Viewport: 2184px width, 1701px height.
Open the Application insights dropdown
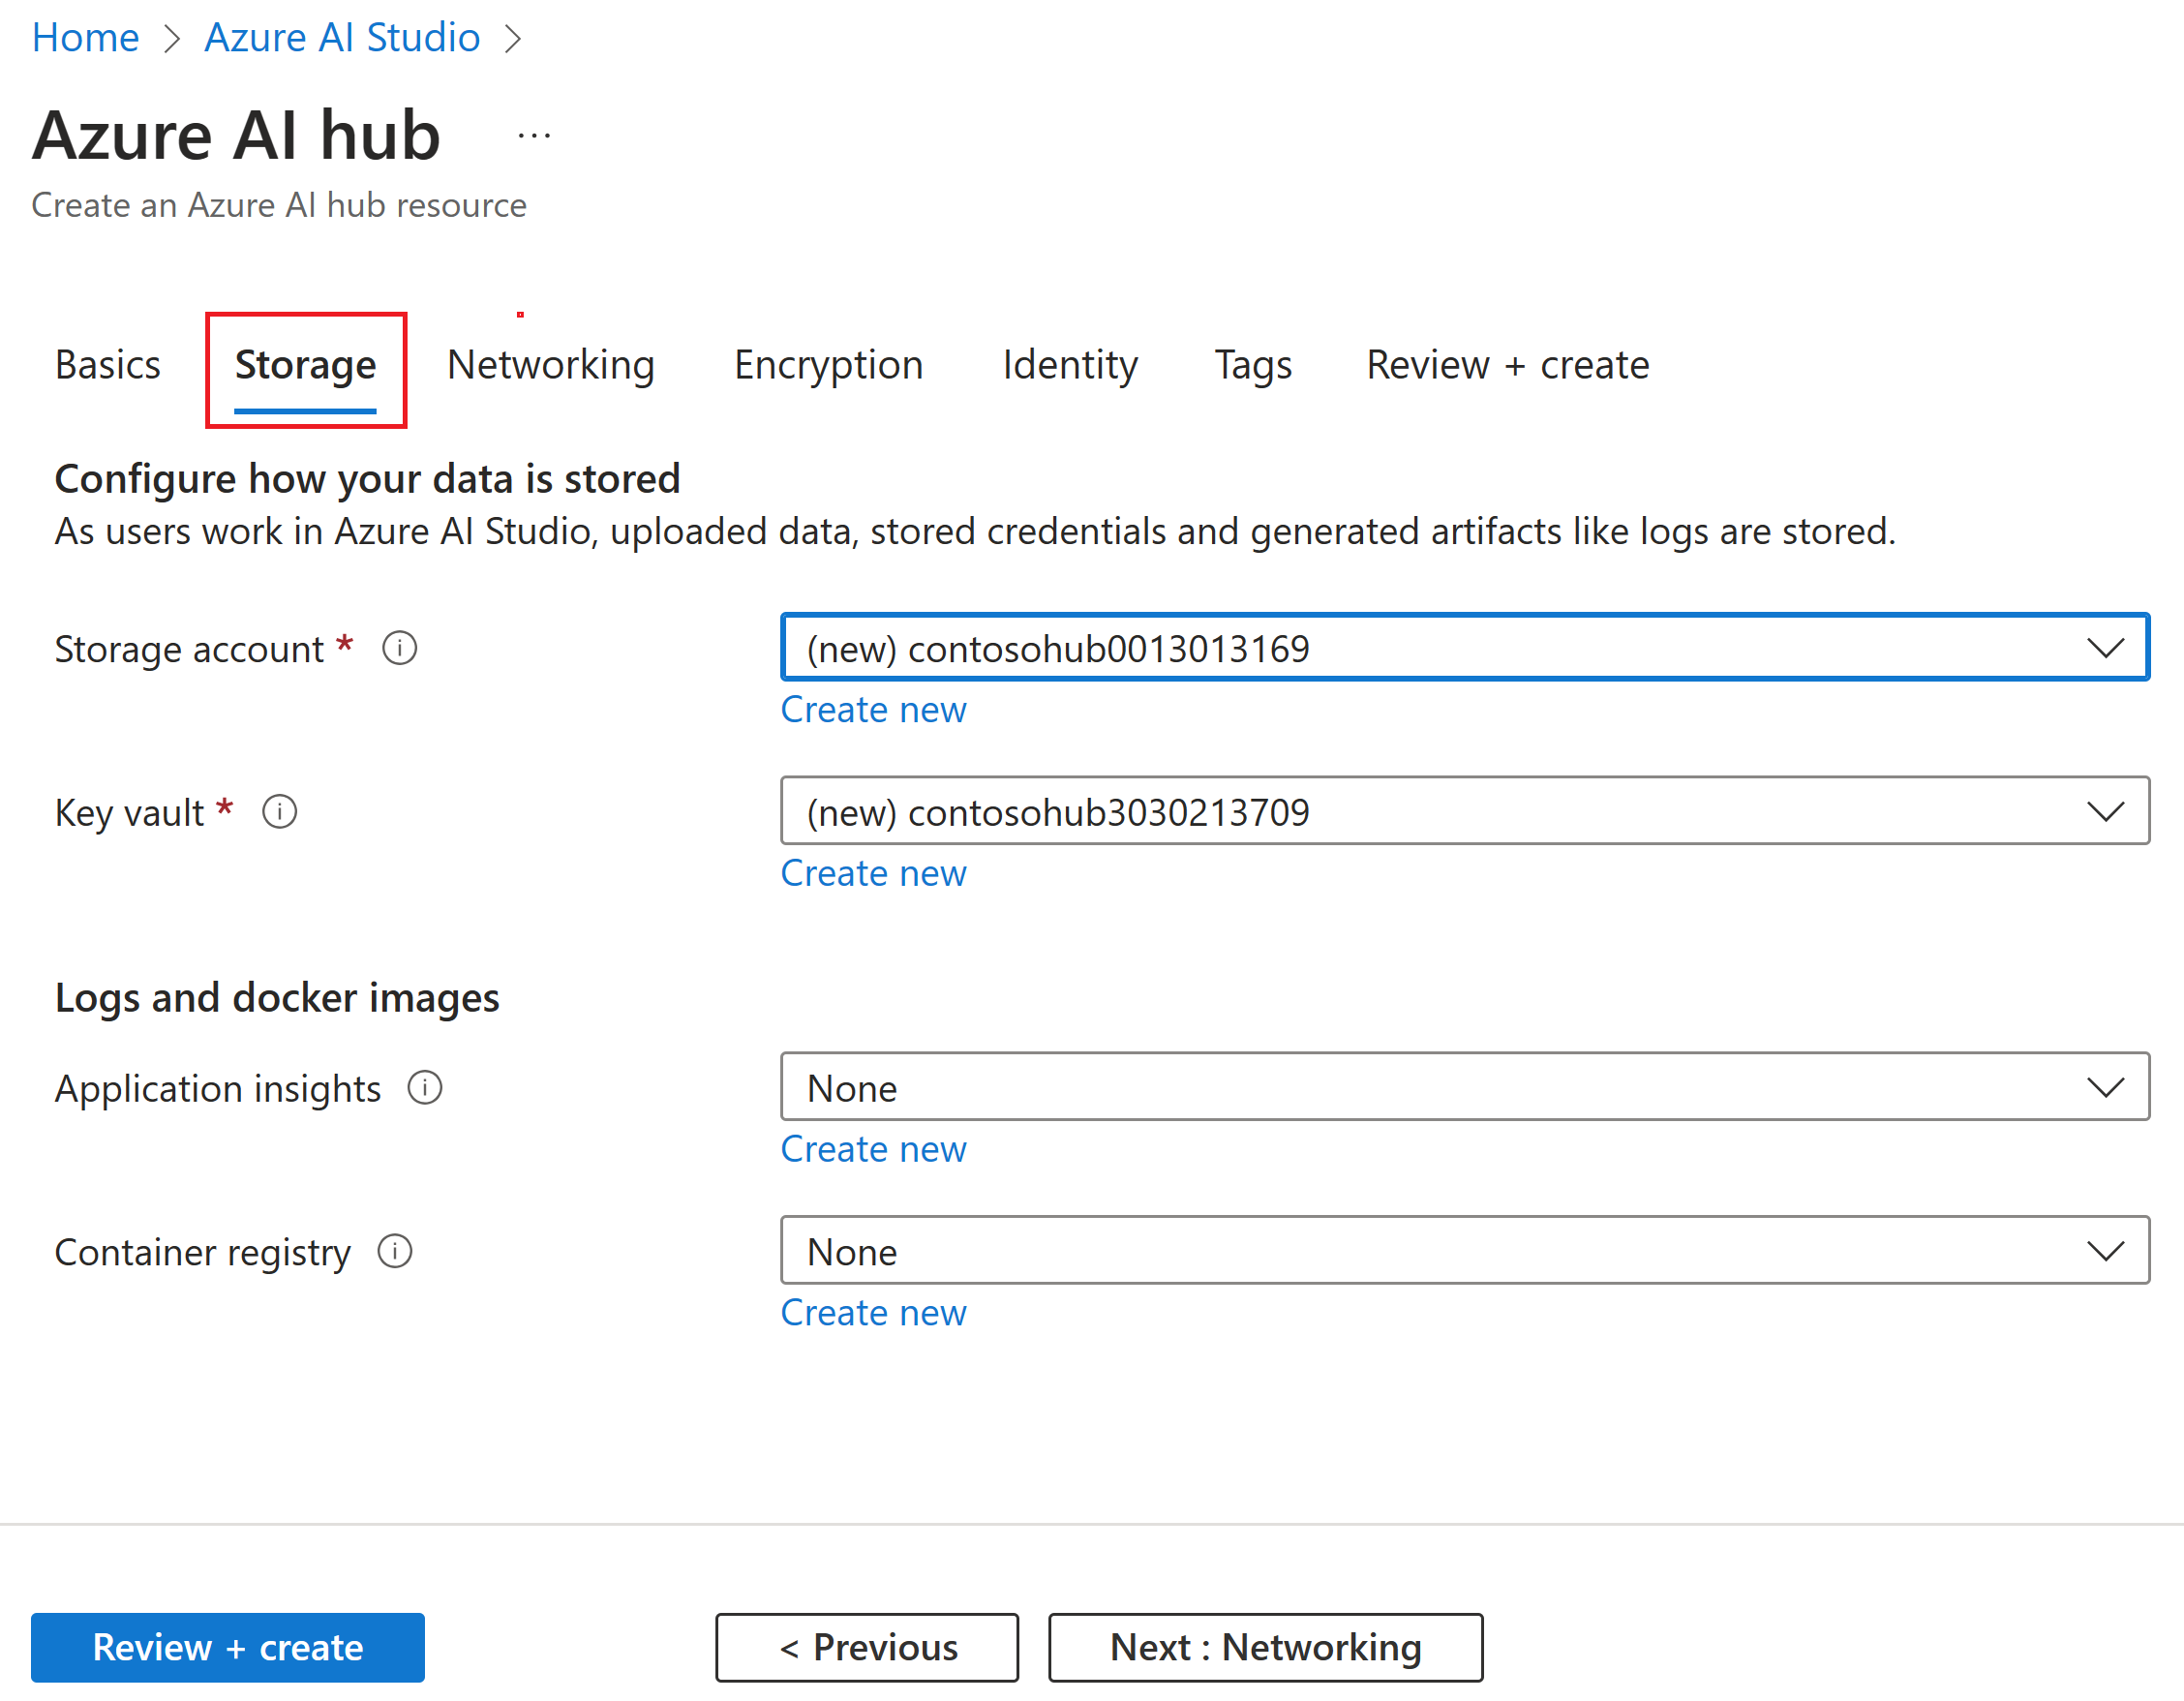pos(1464,1088)
